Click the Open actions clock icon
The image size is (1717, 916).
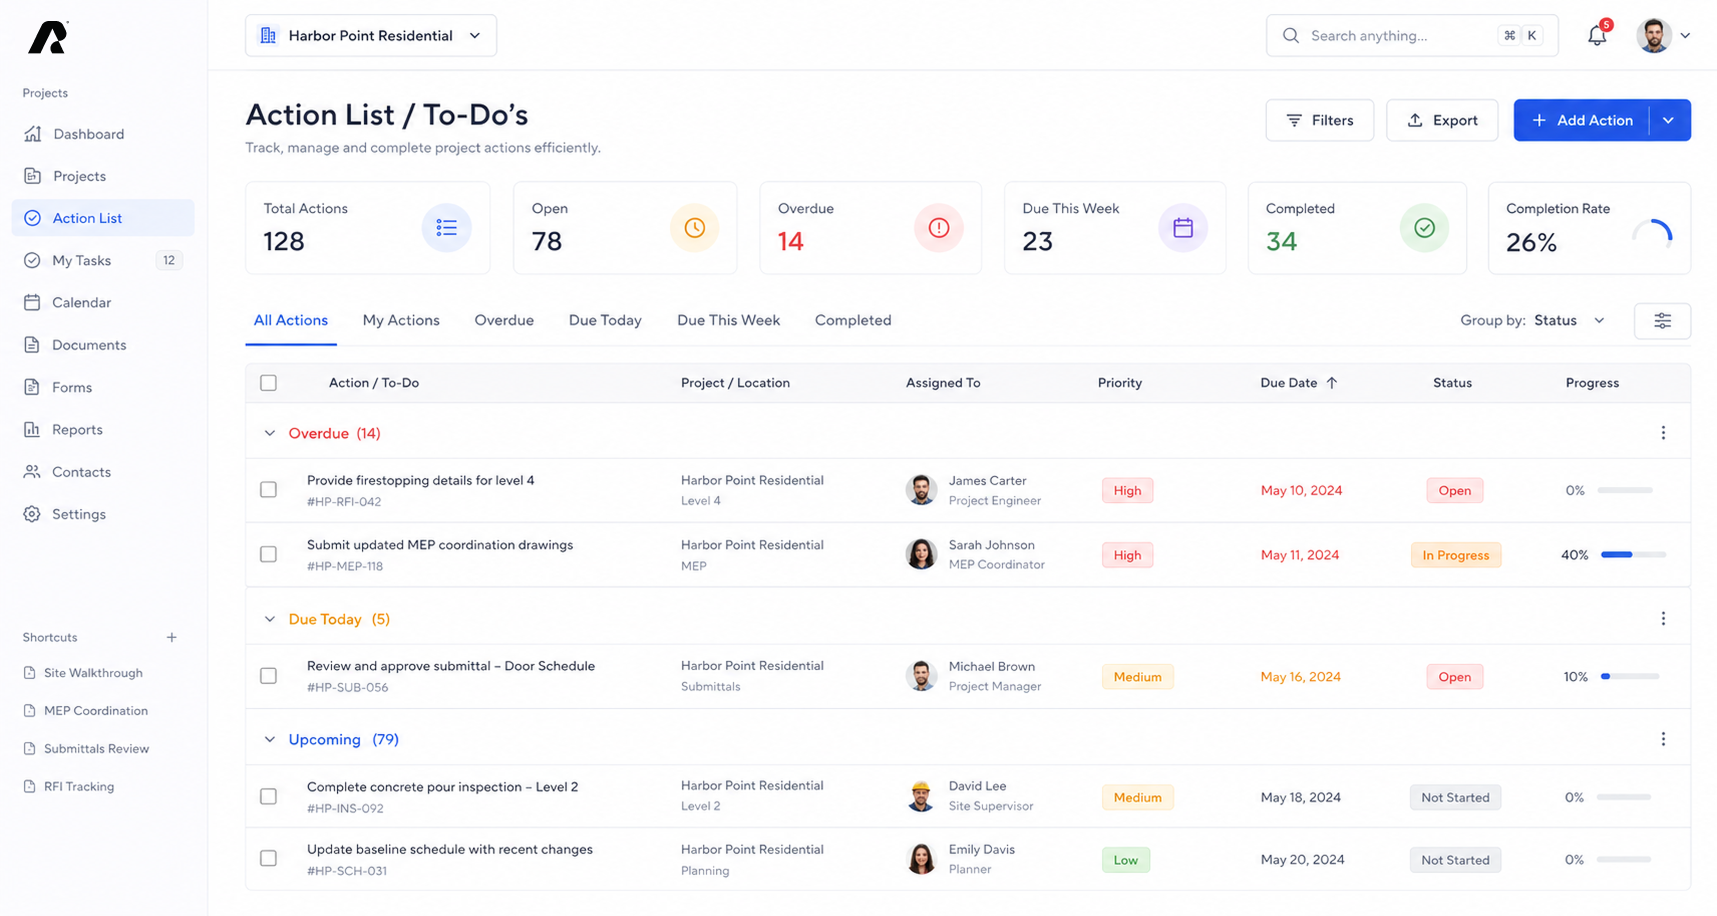pyautogui.click(x=694, y=228)
